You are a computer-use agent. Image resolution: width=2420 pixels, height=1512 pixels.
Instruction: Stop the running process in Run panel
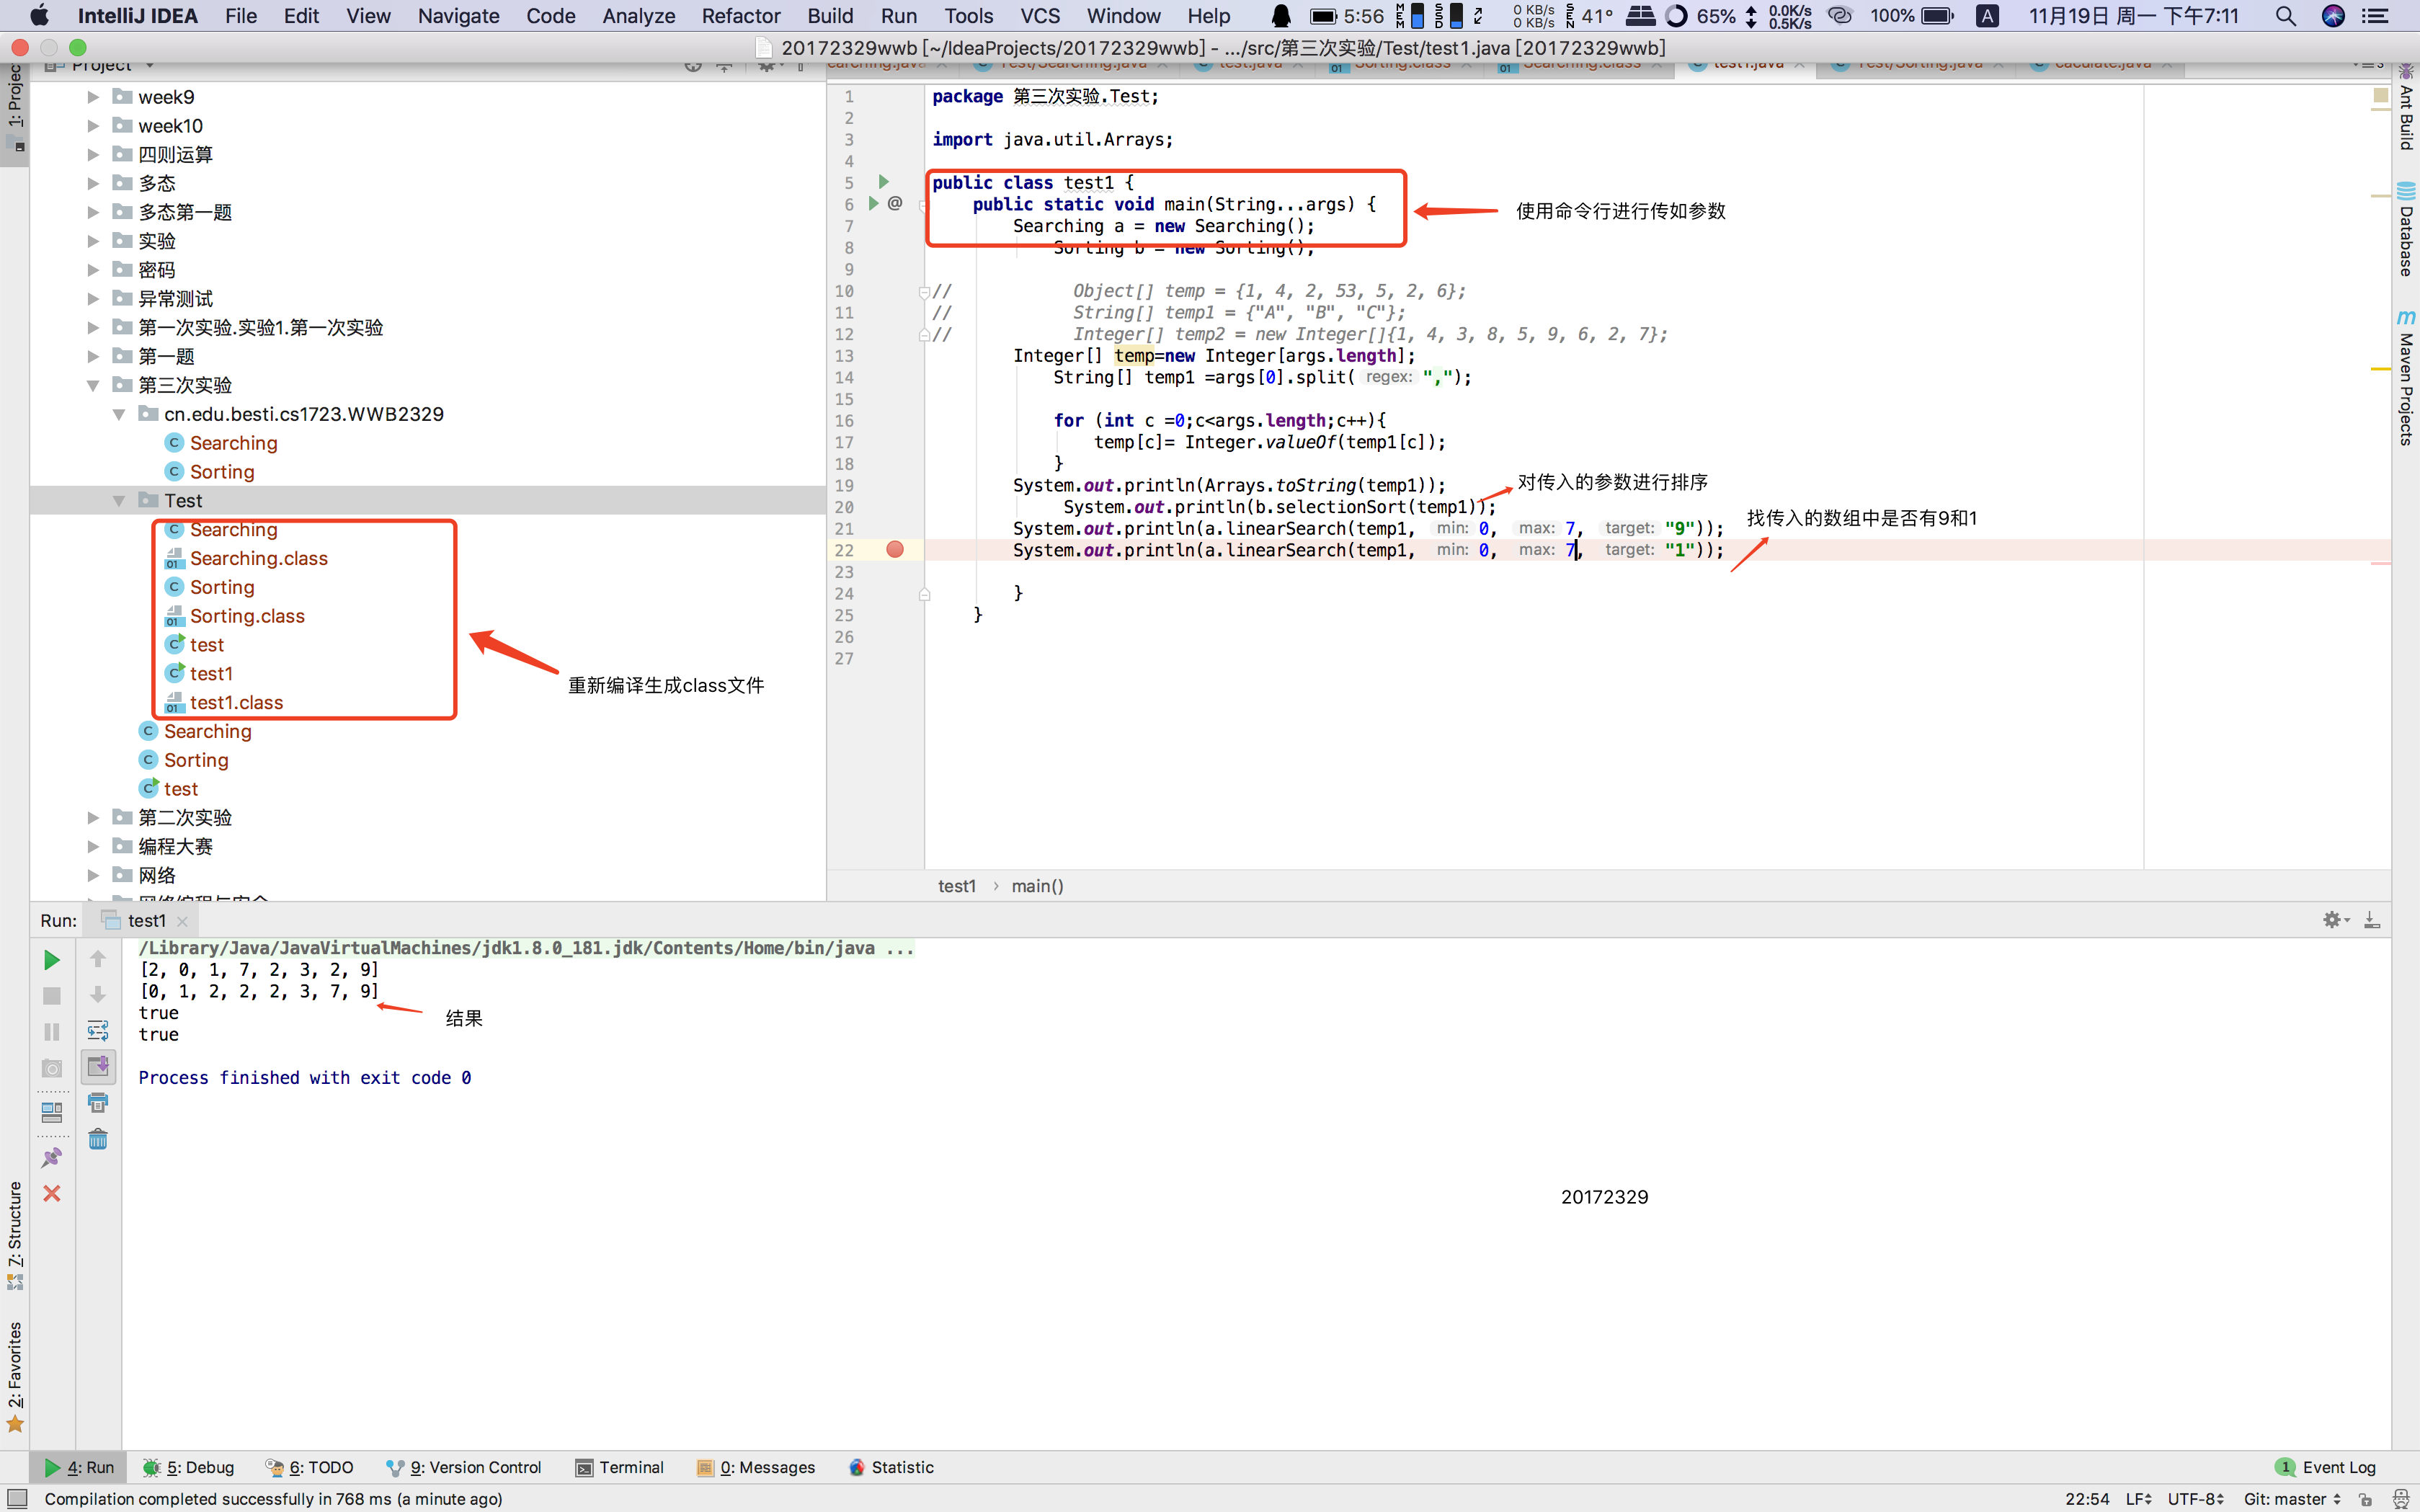click(52, 996)
